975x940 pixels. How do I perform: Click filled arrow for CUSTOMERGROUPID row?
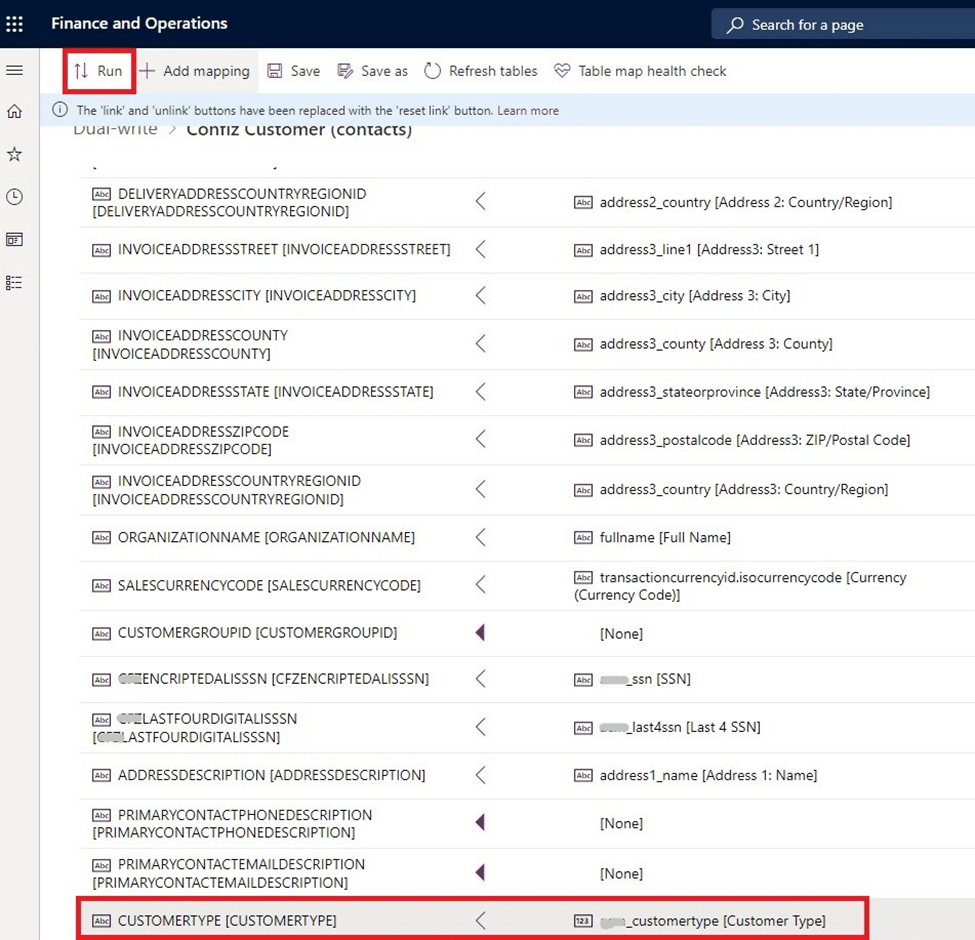click(x=480, y=633)
